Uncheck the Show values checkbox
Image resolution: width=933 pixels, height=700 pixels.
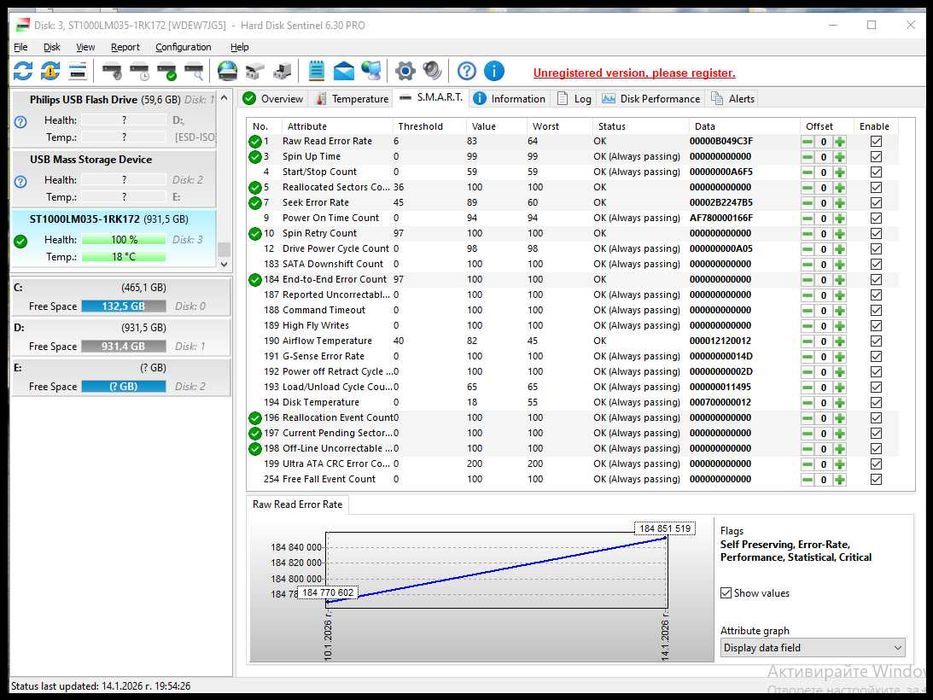[726, 593]
